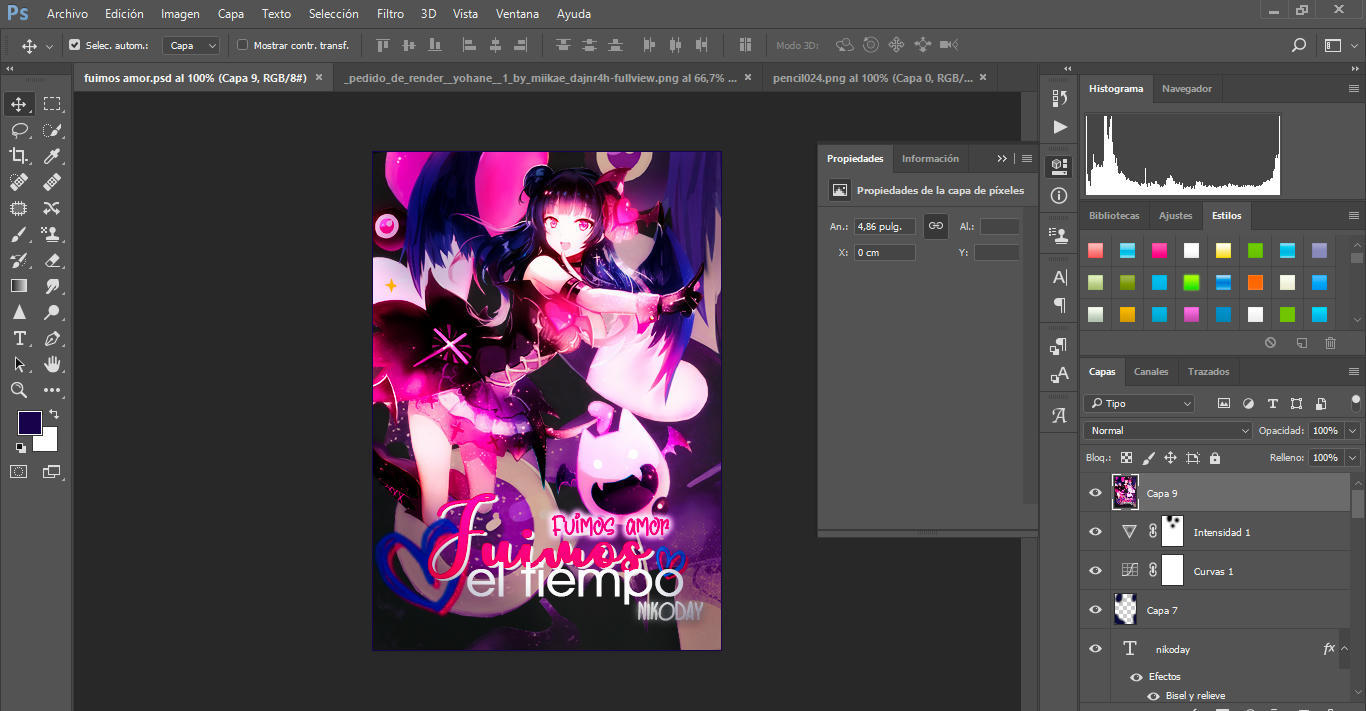The width and height of the screenshot is (1366, 711).
Task: Select the Smudge tool
Action: point(52,286)
